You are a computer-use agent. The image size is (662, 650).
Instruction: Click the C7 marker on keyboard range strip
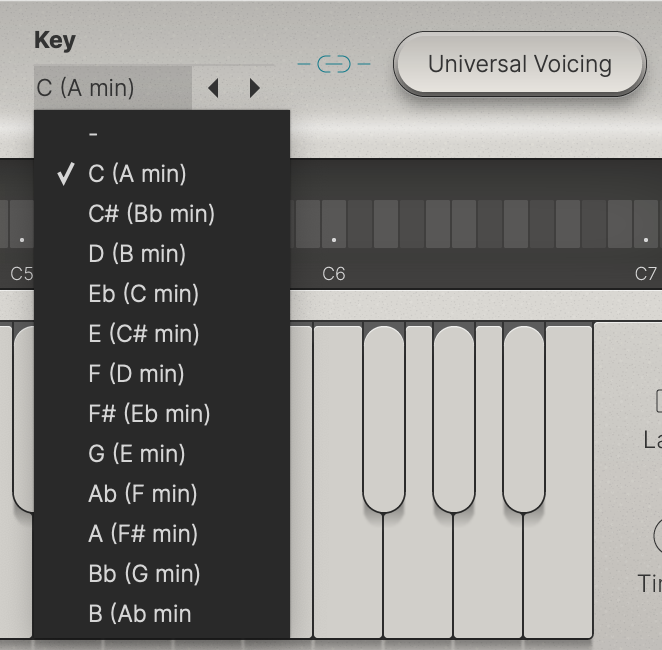tap(646, 273)
